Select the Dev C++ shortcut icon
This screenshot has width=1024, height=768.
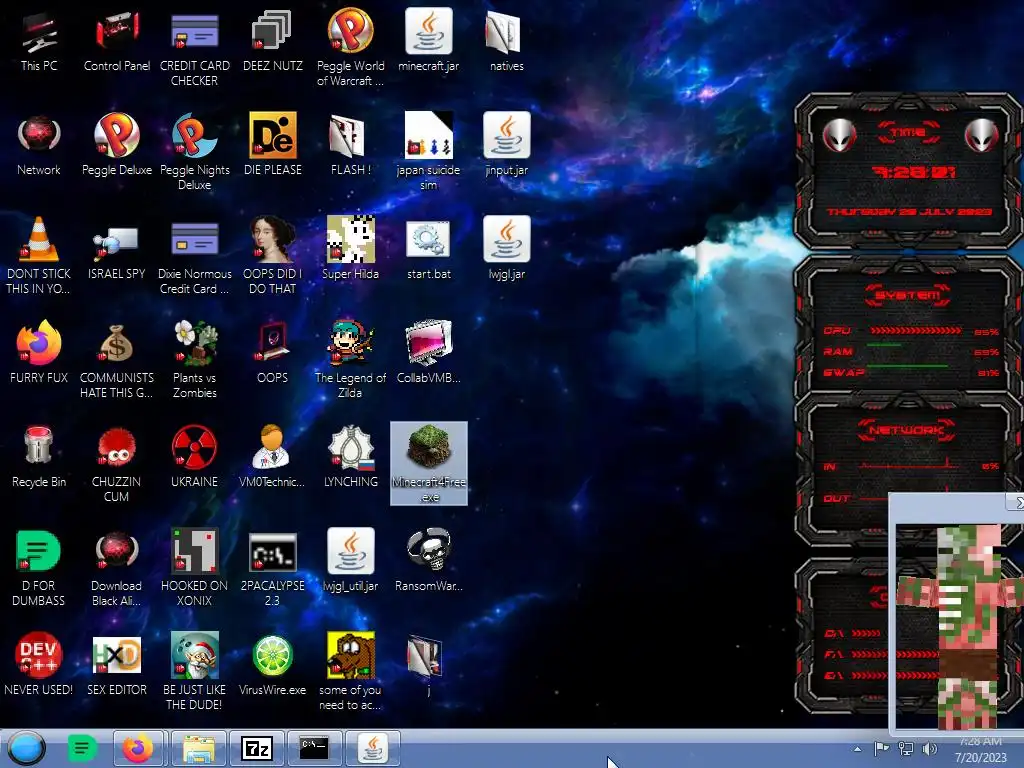[39, 655]
